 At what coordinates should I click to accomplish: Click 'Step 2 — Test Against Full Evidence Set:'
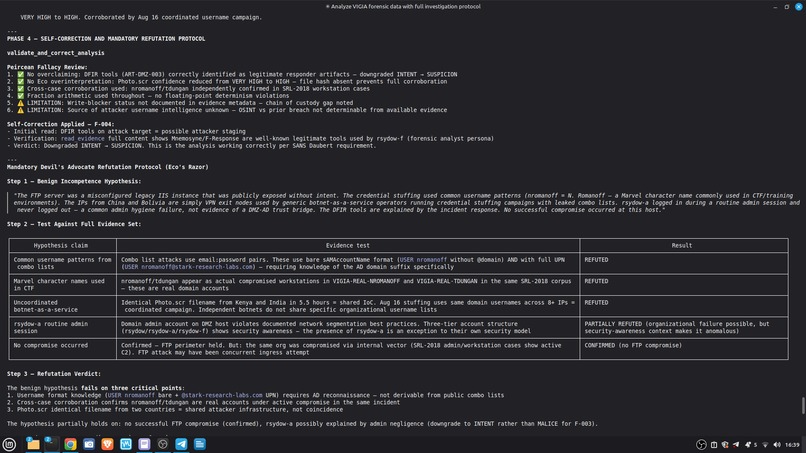(74, 224)
